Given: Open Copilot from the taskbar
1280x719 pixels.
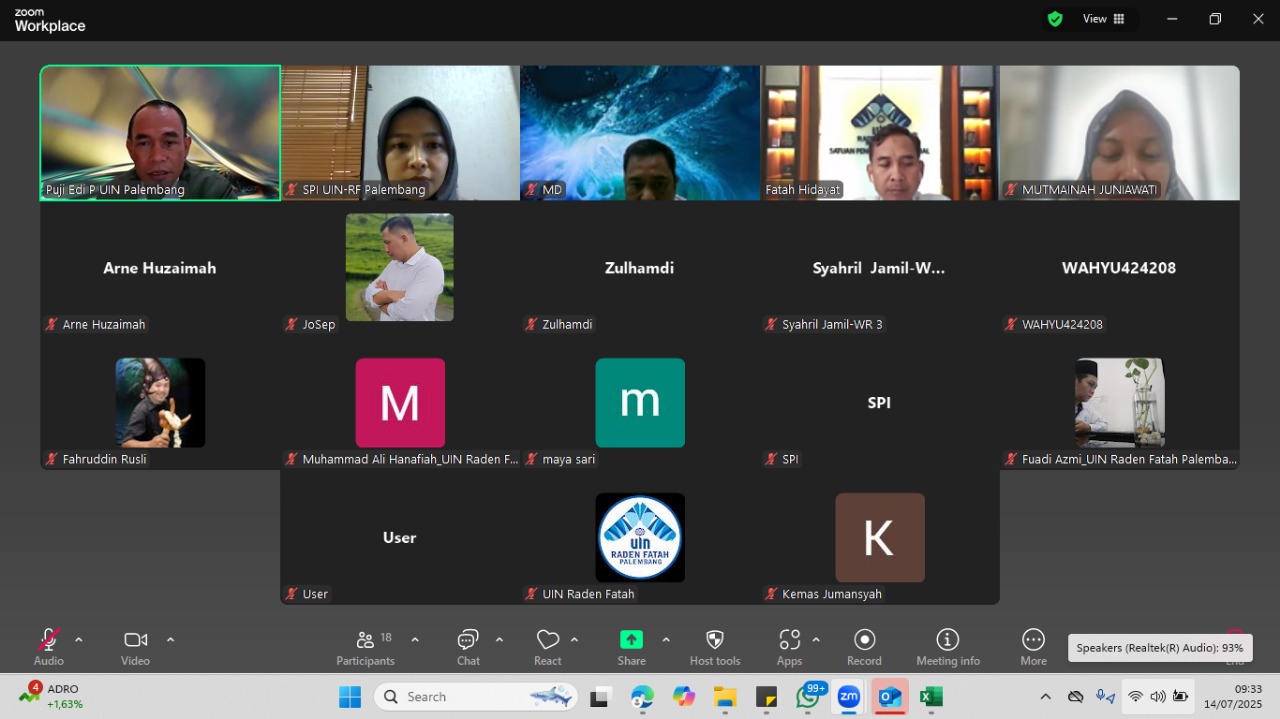Looking at the screenshot, I should tap(684, 697).
